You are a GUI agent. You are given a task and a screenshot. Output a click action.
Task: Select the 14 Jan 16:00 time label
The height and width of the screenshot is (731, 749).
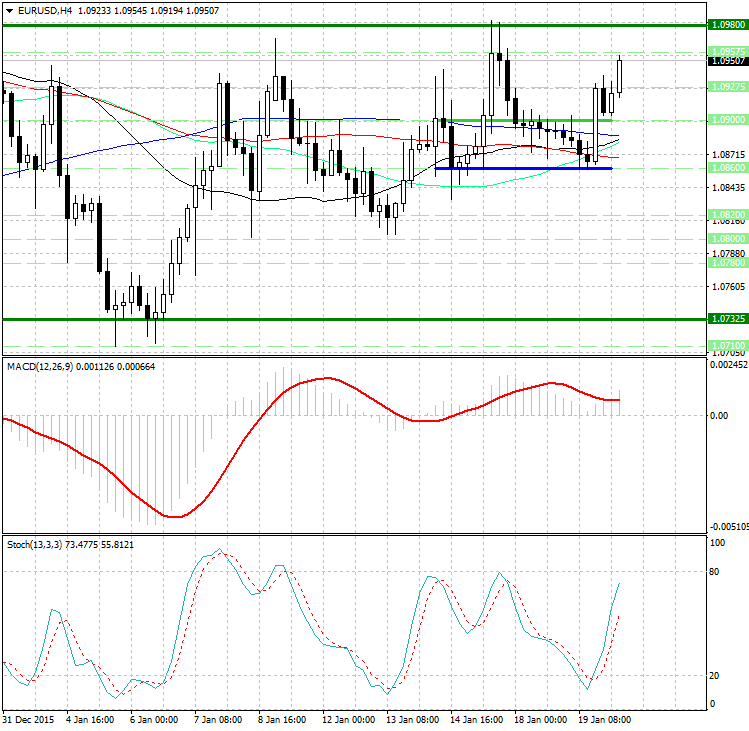(x=480, y=719)
